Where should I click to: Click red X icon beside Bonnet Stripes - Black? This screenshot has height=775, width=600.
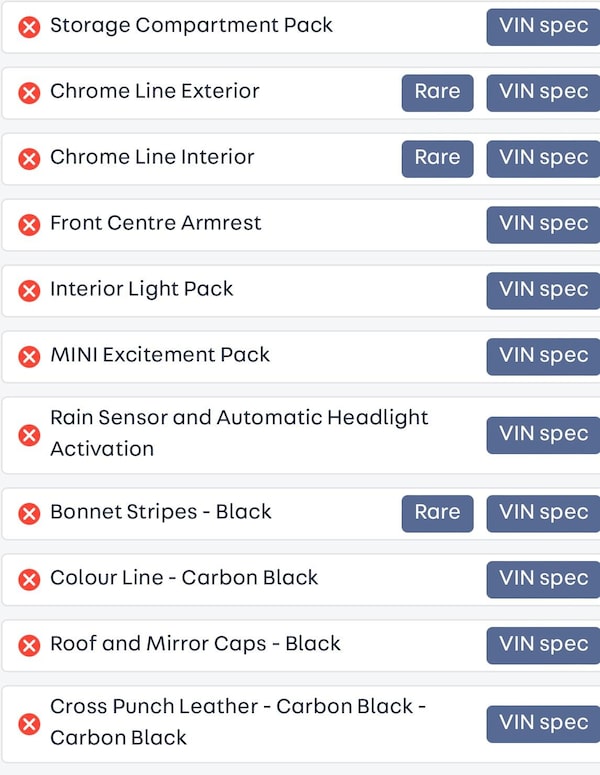click(30, 514)
